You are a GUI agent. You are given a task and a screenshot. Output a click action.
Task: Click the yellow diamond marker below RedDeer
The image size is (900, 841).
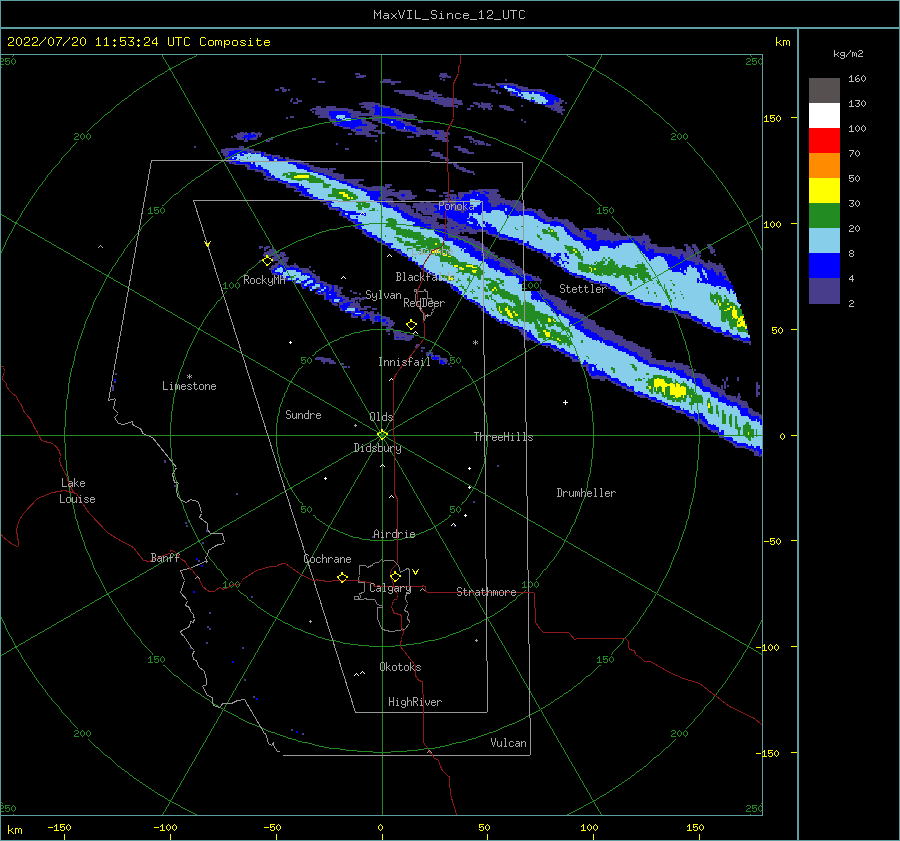(x=411, y=325)
